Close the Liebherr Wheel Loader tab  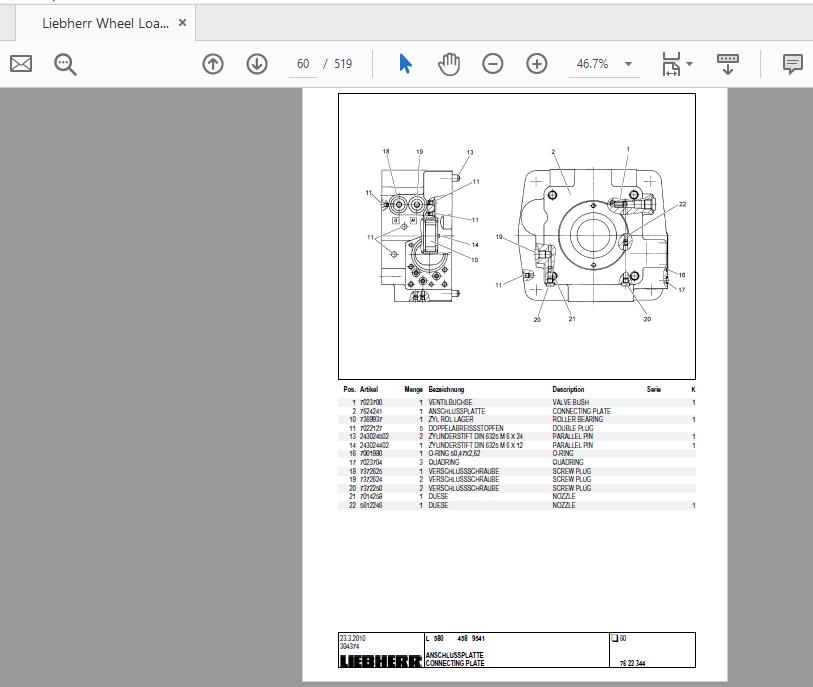(182, 22)
